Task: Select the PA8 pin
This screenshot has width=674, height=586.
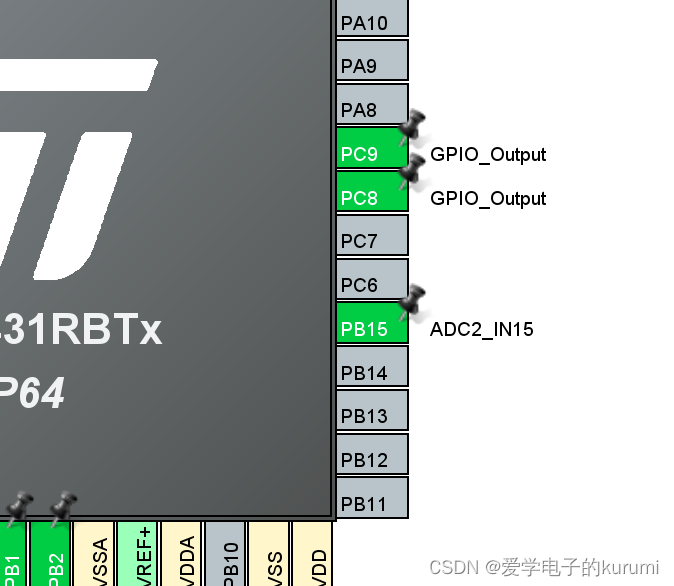Action: 372,104
